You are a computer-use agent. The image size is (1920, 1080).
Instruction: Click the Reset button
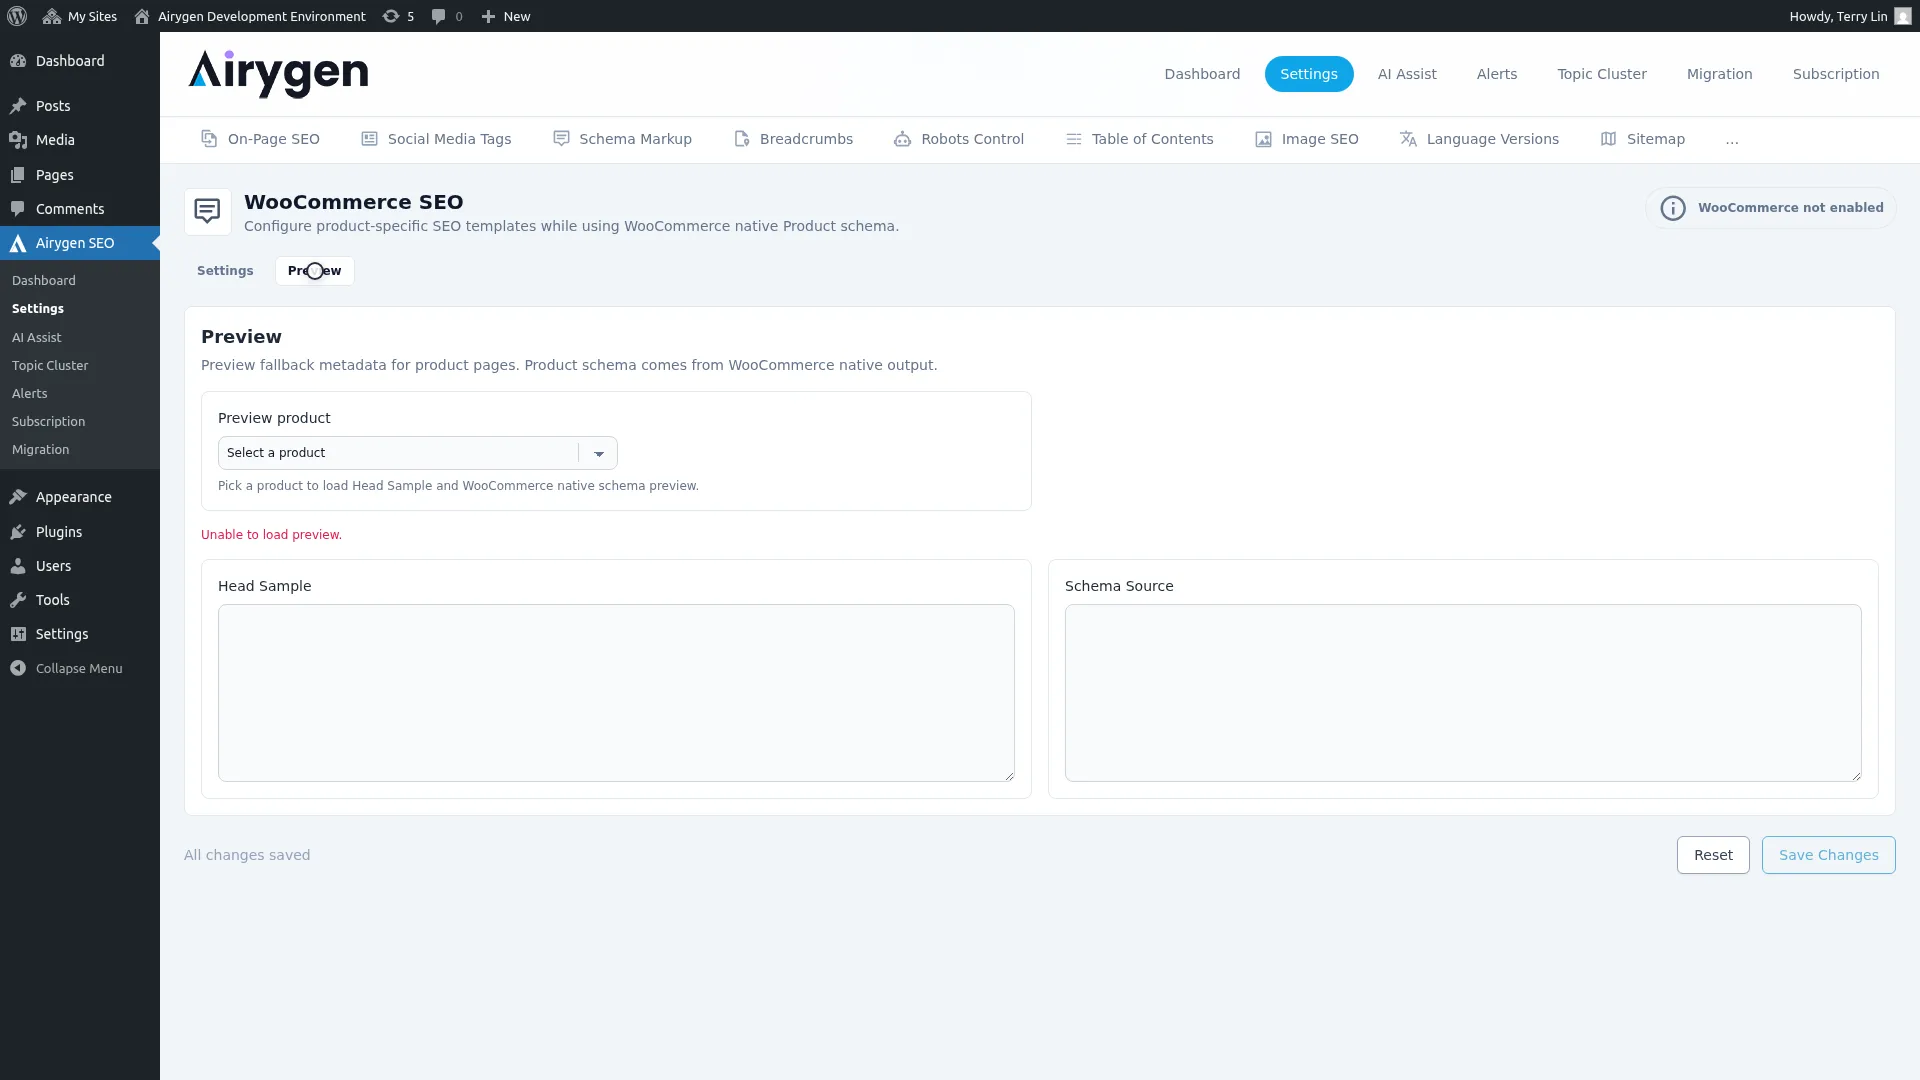point(1713,855)
